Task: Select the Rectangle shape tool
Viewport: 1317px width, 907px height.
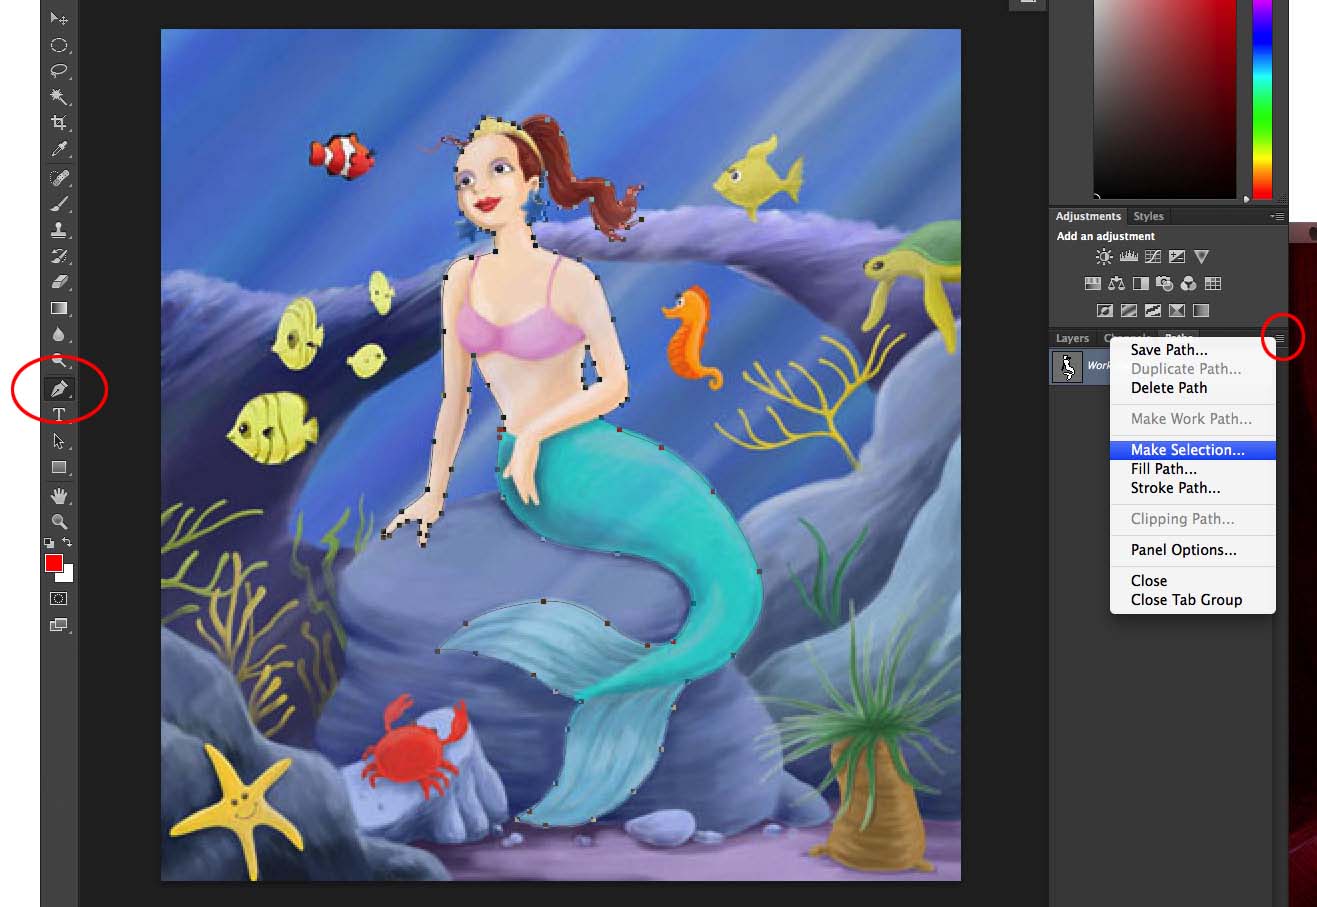Action: (59, 467)
